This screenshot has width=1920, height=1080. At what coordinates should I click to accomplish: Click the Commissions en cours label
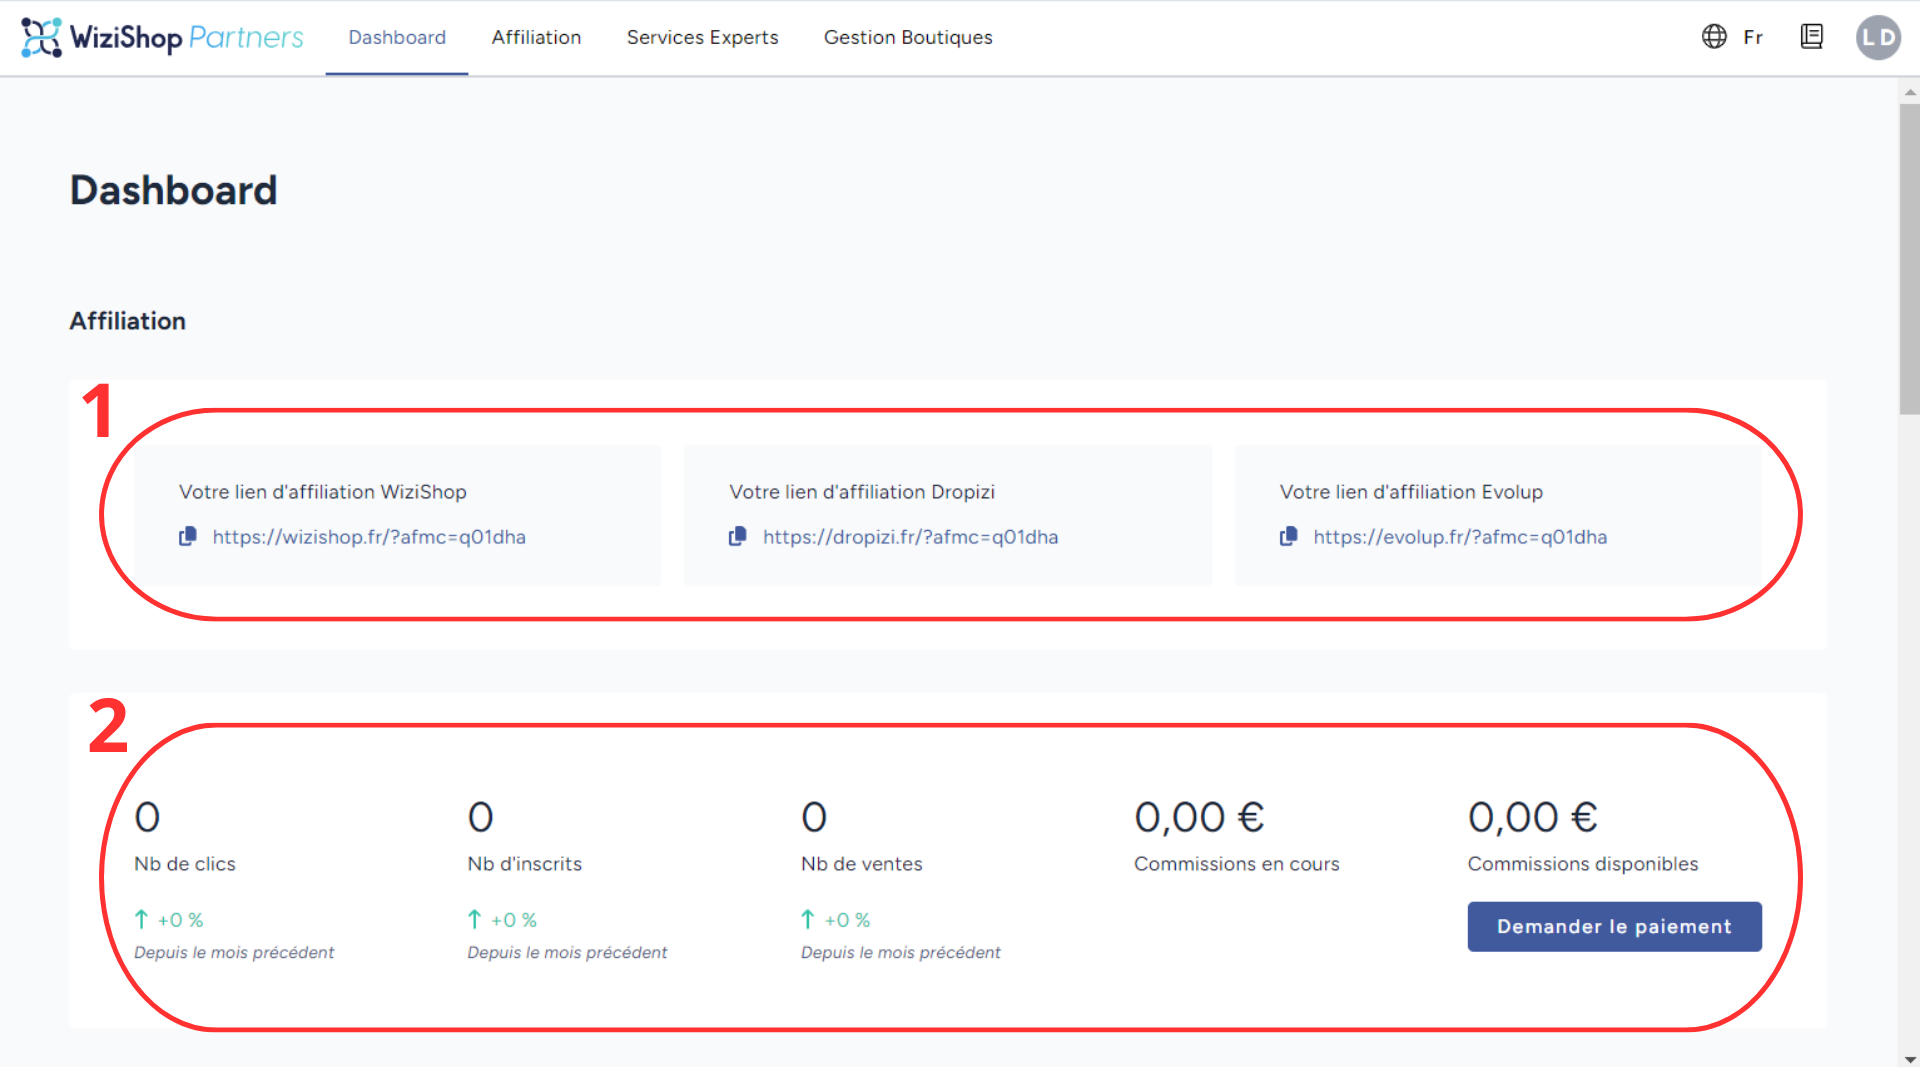click(x=1236, y=864)
